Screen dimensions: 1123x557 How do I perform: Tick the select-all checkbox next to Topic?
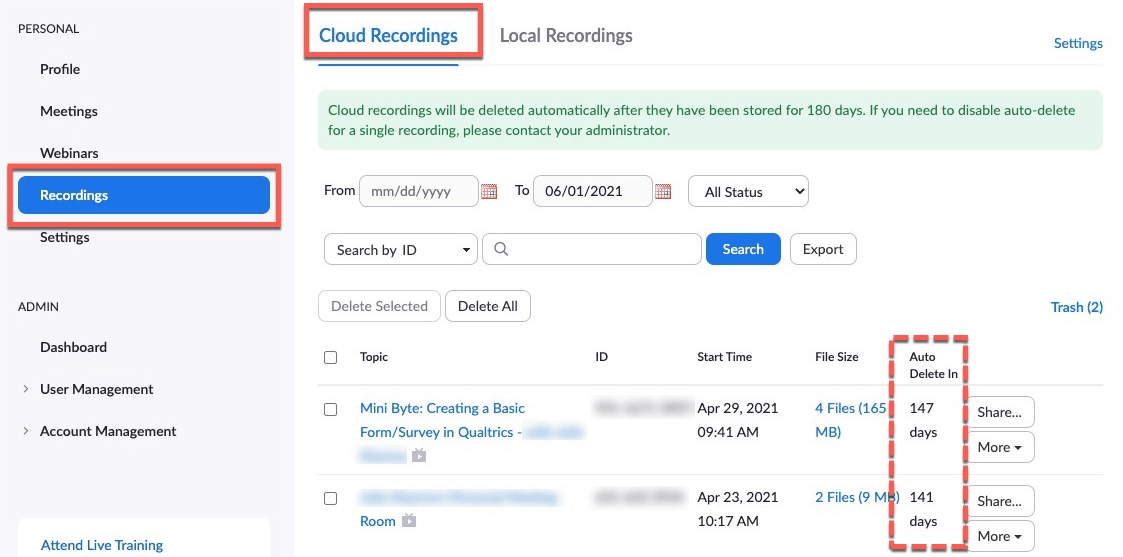[330, 357]
